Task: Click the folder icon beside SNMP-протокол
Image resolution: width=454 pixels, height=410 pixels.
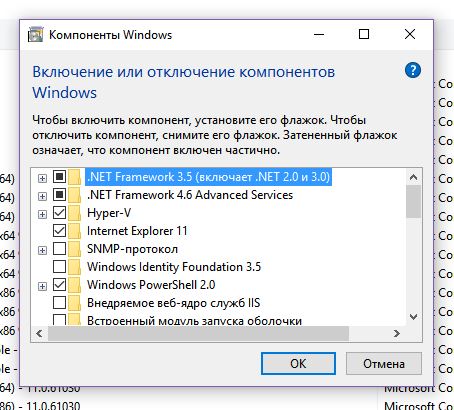Action: point(75,249)
